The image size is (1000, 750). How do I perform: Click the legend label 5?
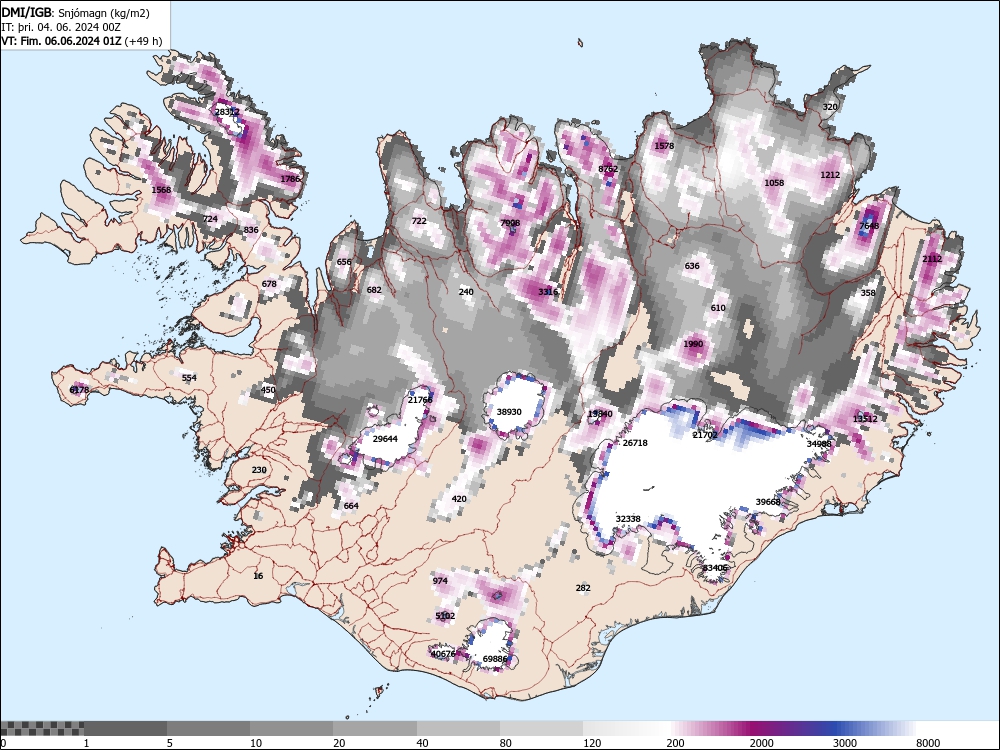tap(170, 743)
